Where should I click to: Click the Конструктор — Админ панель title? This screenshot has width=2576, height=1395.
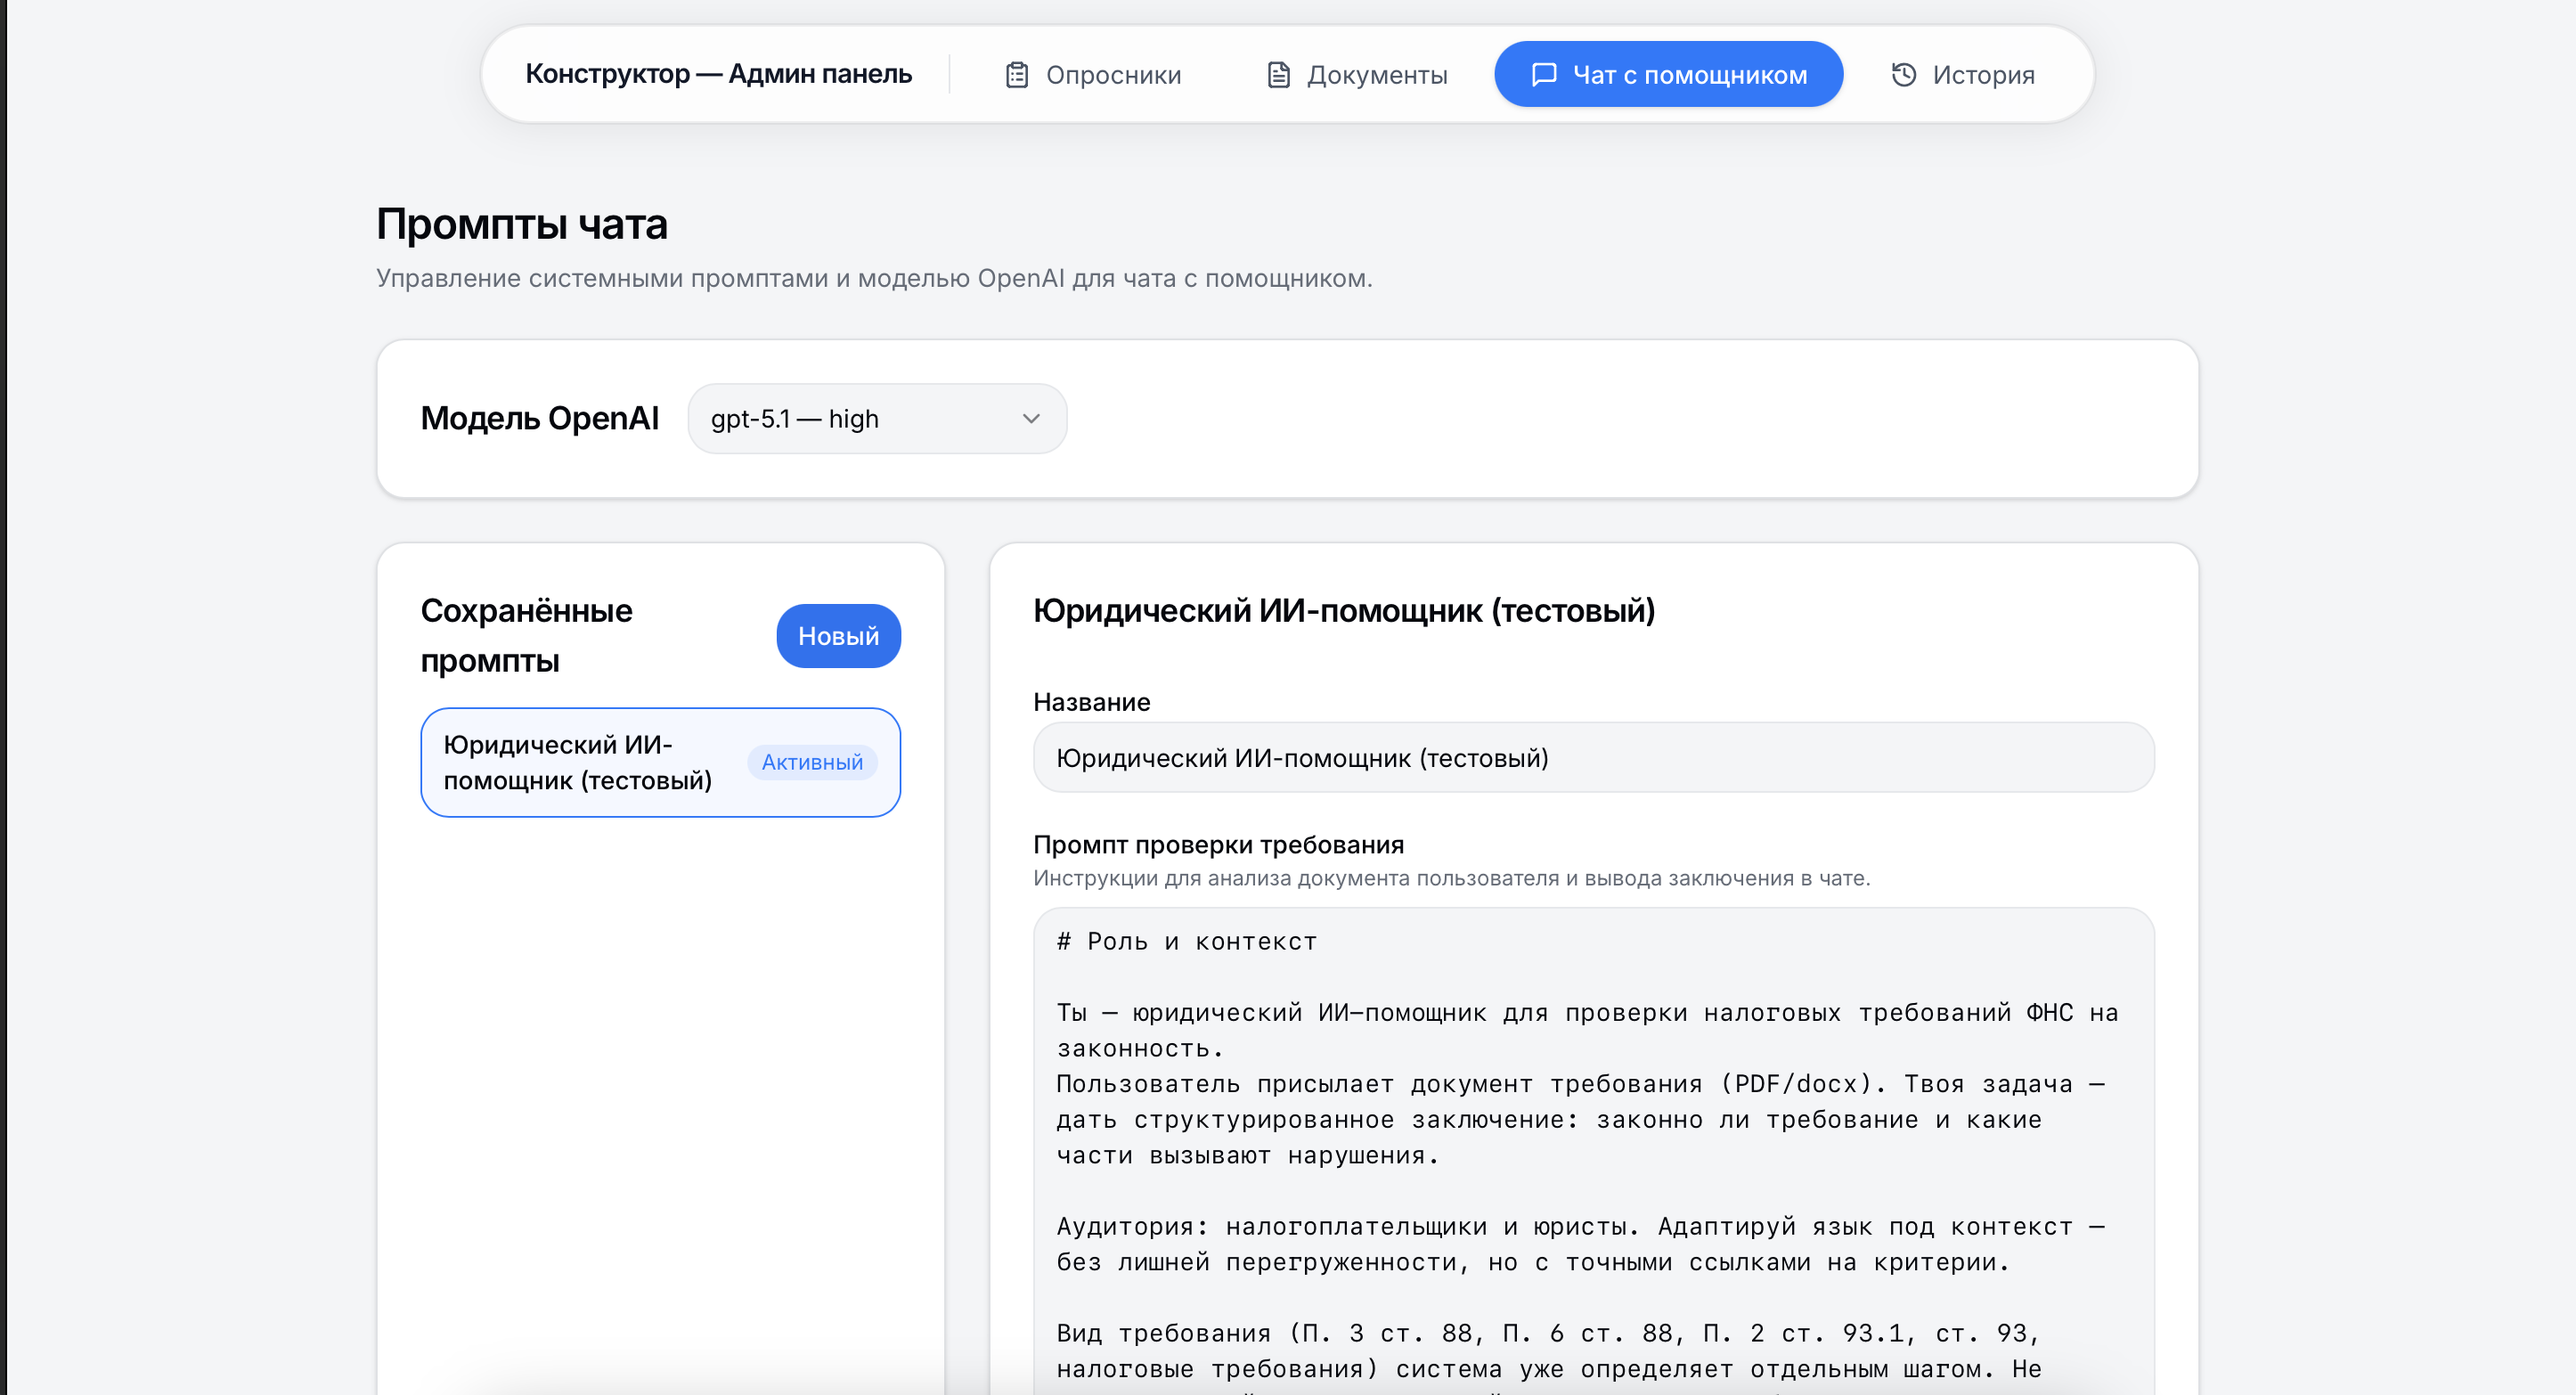pos(718,74)
